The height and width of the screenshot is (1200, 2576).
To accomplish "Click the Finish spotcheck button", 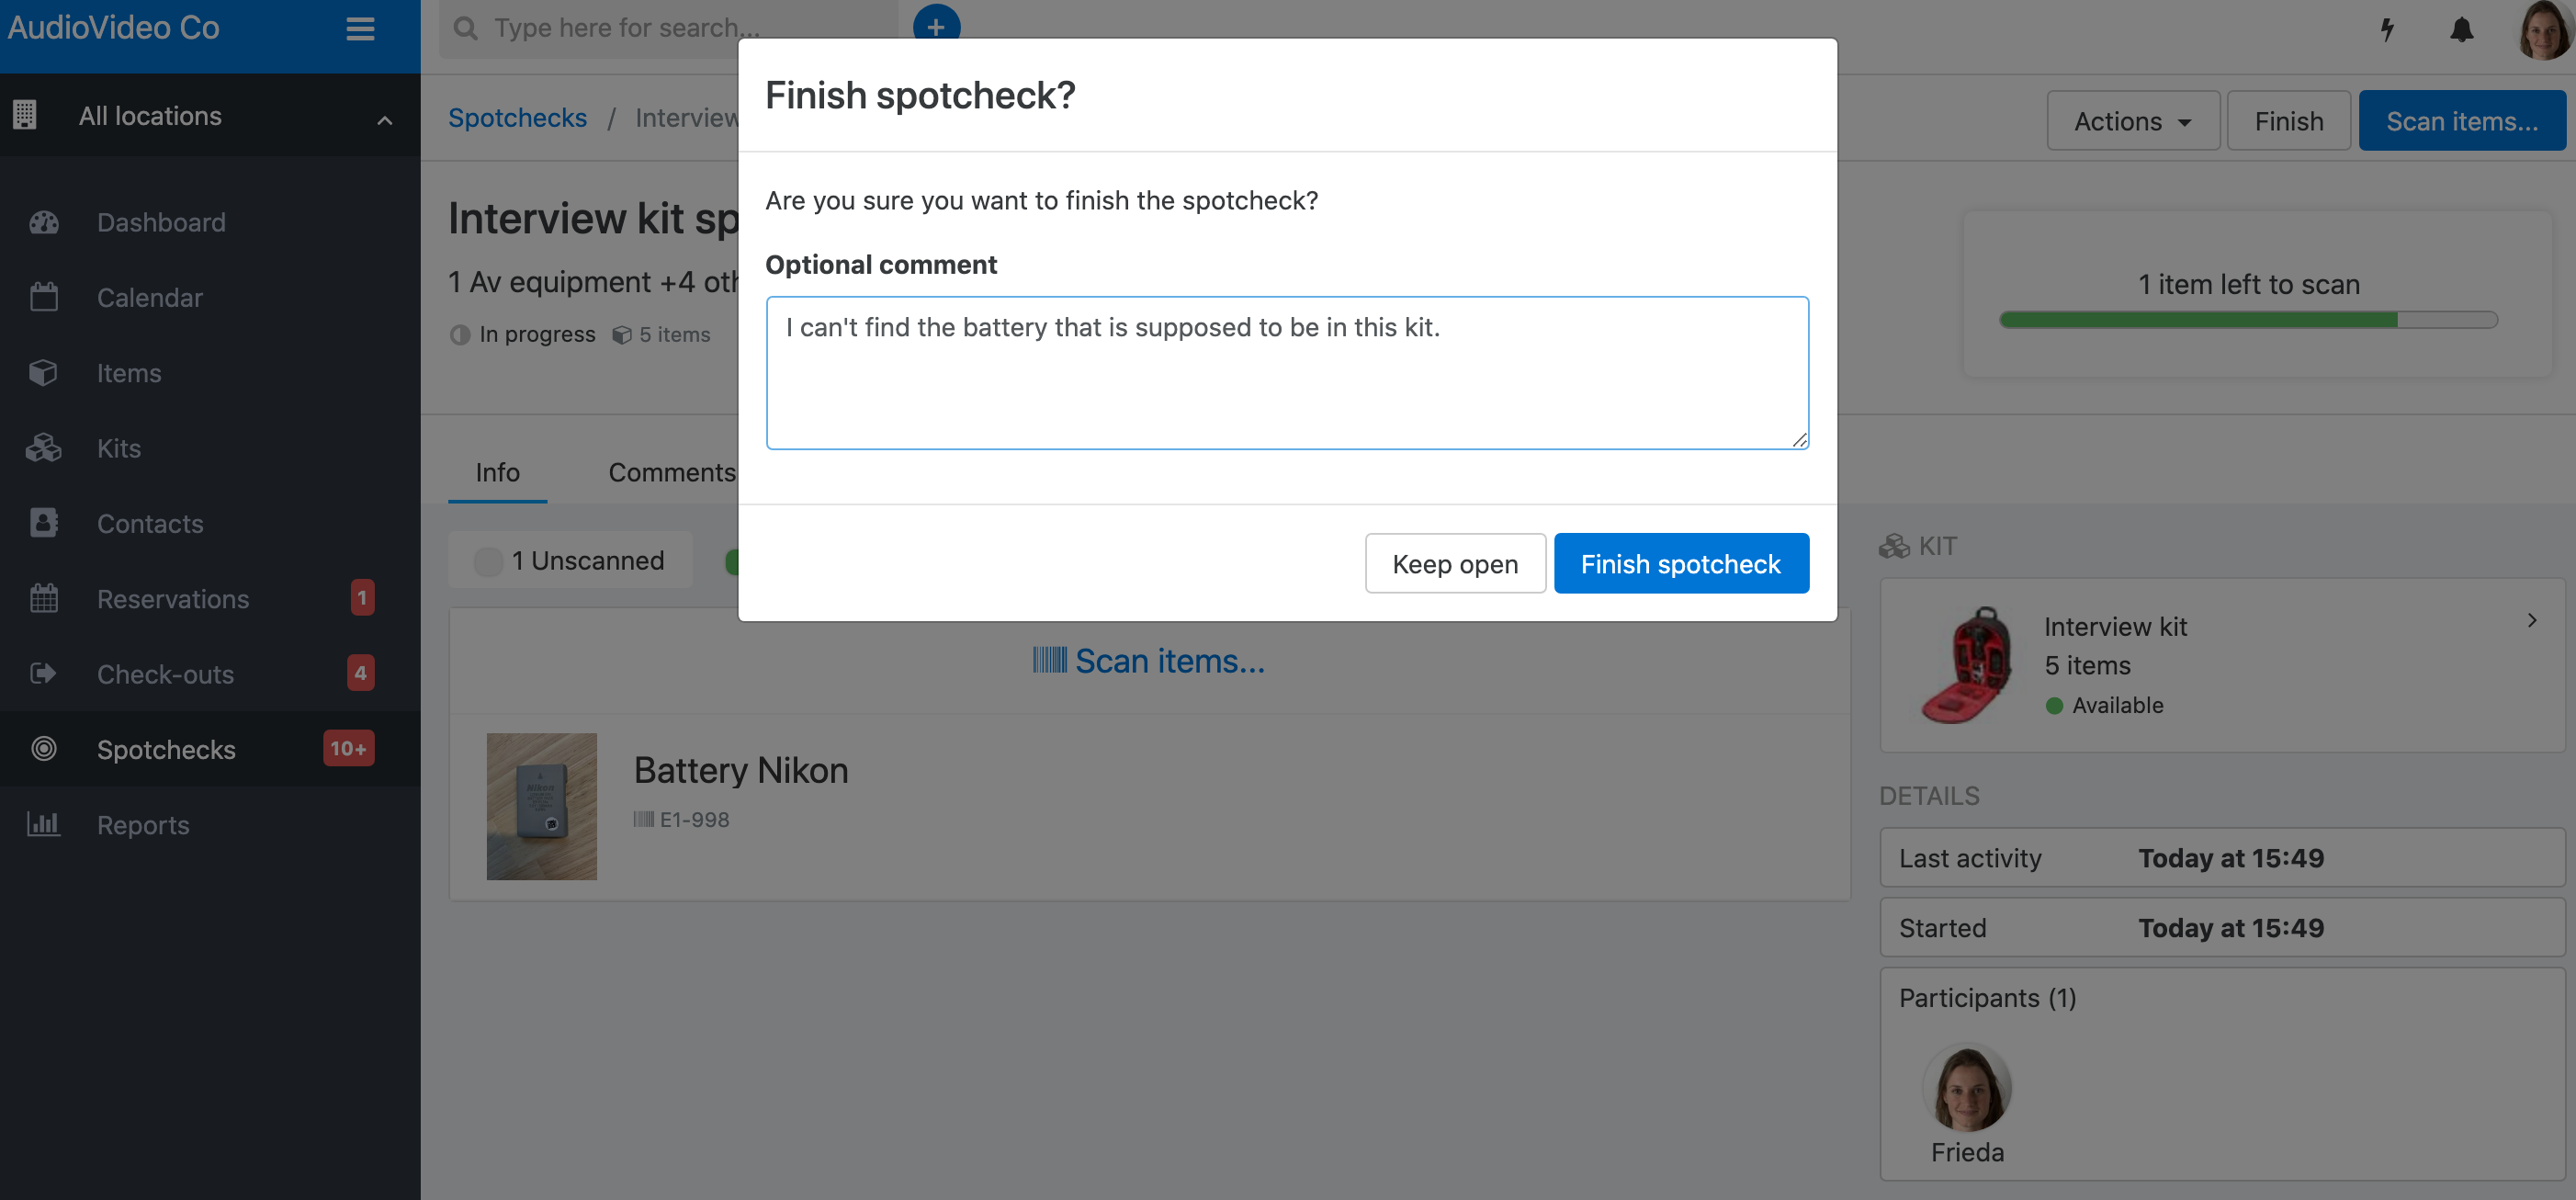I will (x=1680, y=564).
